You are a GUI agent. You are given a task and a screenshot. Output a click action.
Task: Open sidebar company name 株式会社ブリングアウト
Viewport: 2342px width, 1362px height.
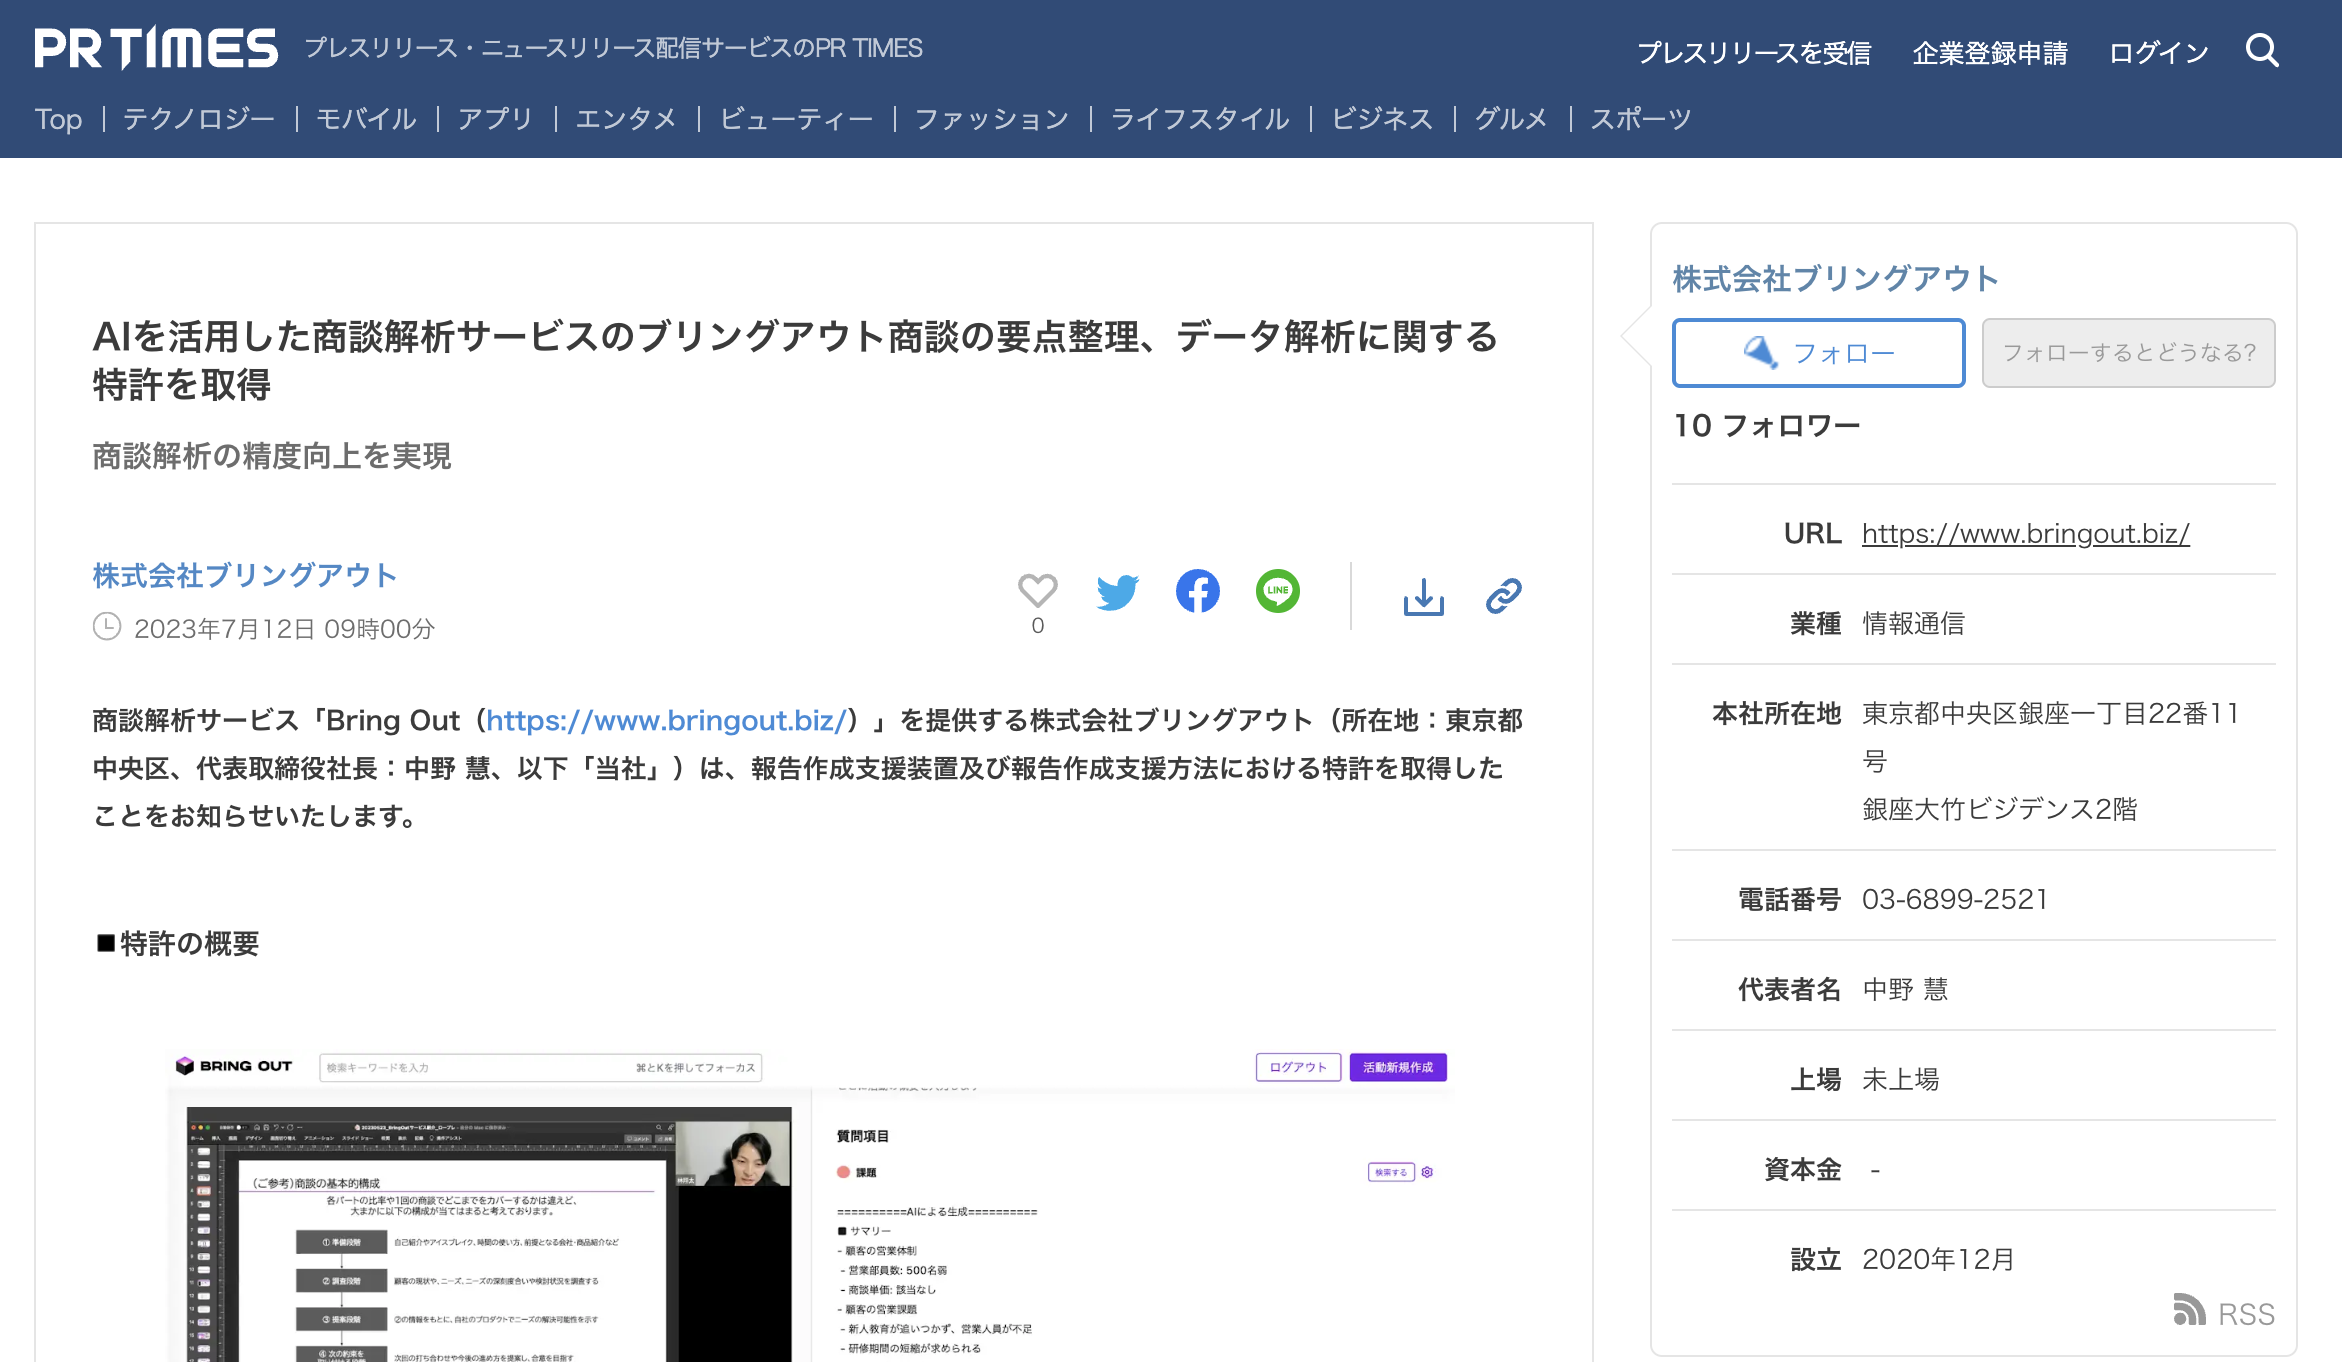[x=1836, y=278]
